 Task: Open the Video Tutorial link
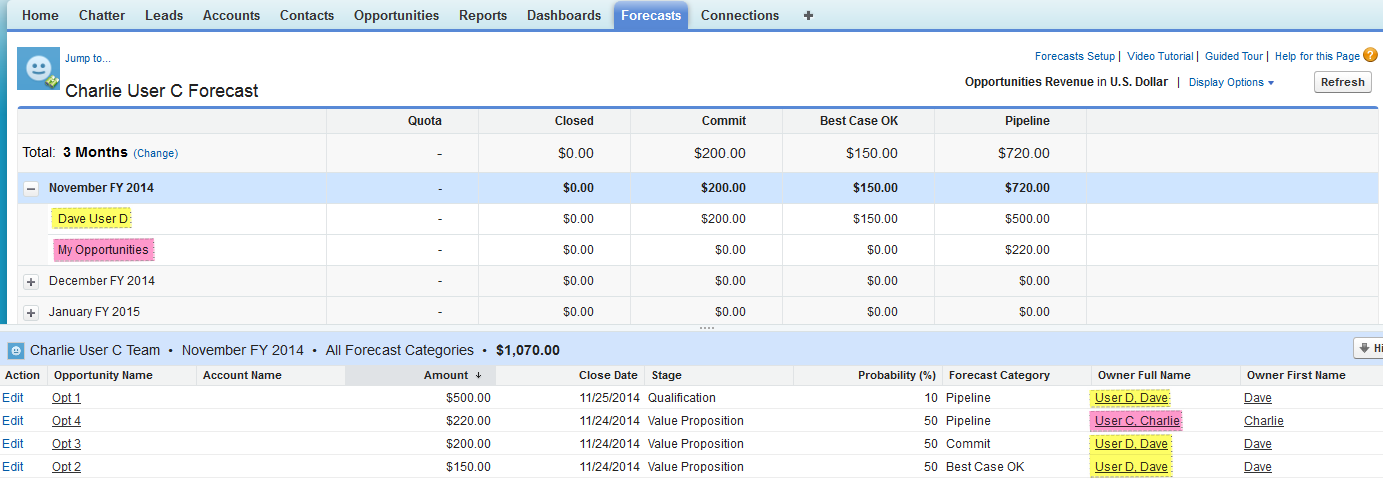1160,57
